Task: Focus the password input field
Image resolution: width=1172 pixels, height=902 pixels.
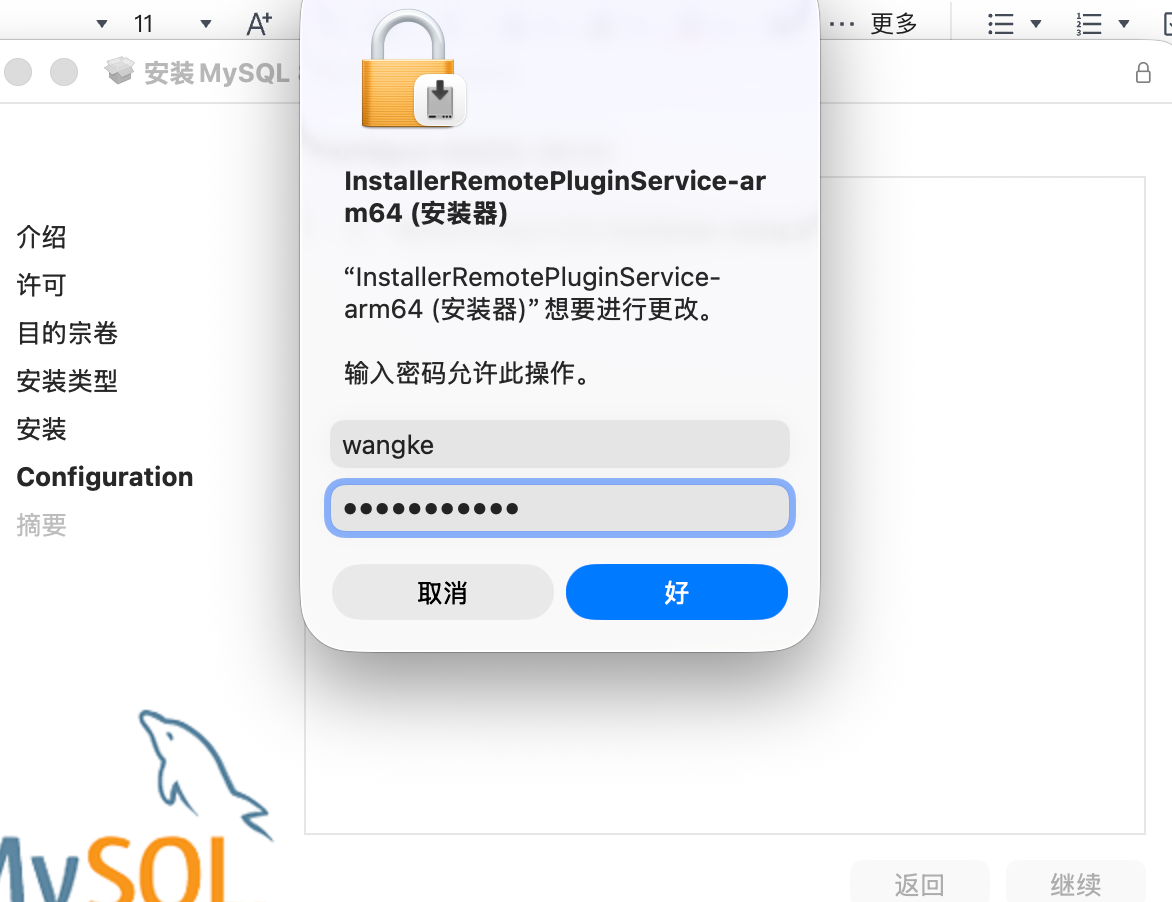Action: click(x=560, y=508)
